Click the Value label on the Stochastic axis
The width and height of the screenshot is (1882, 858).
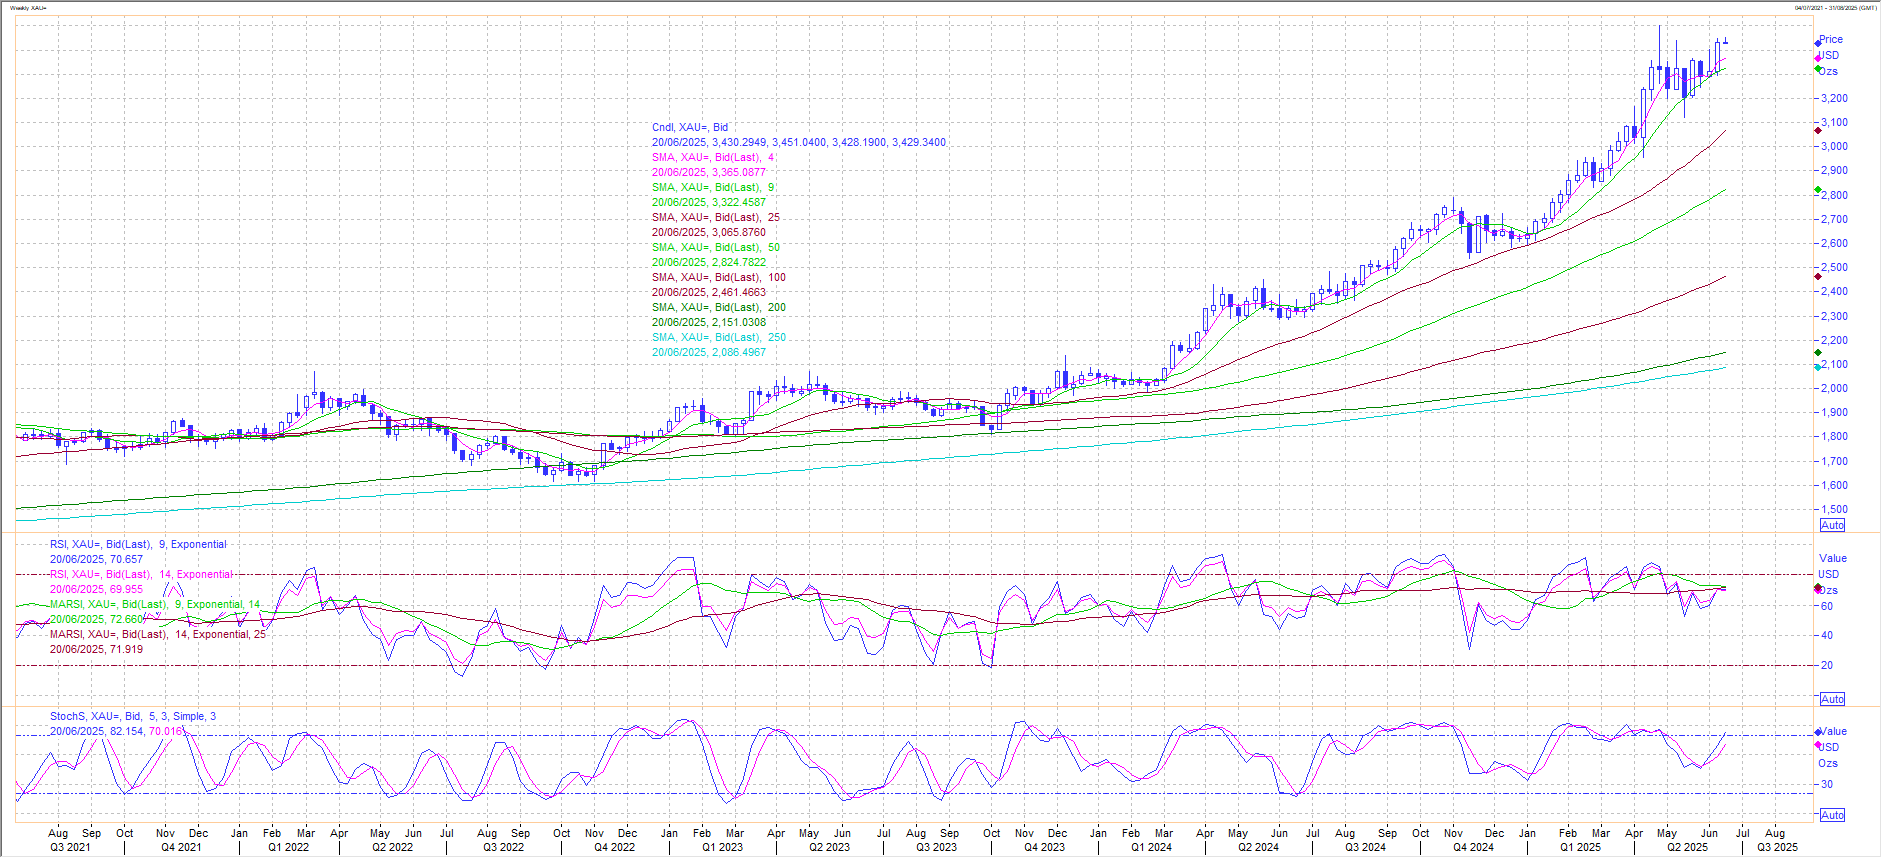click(x=1833, y=731)
